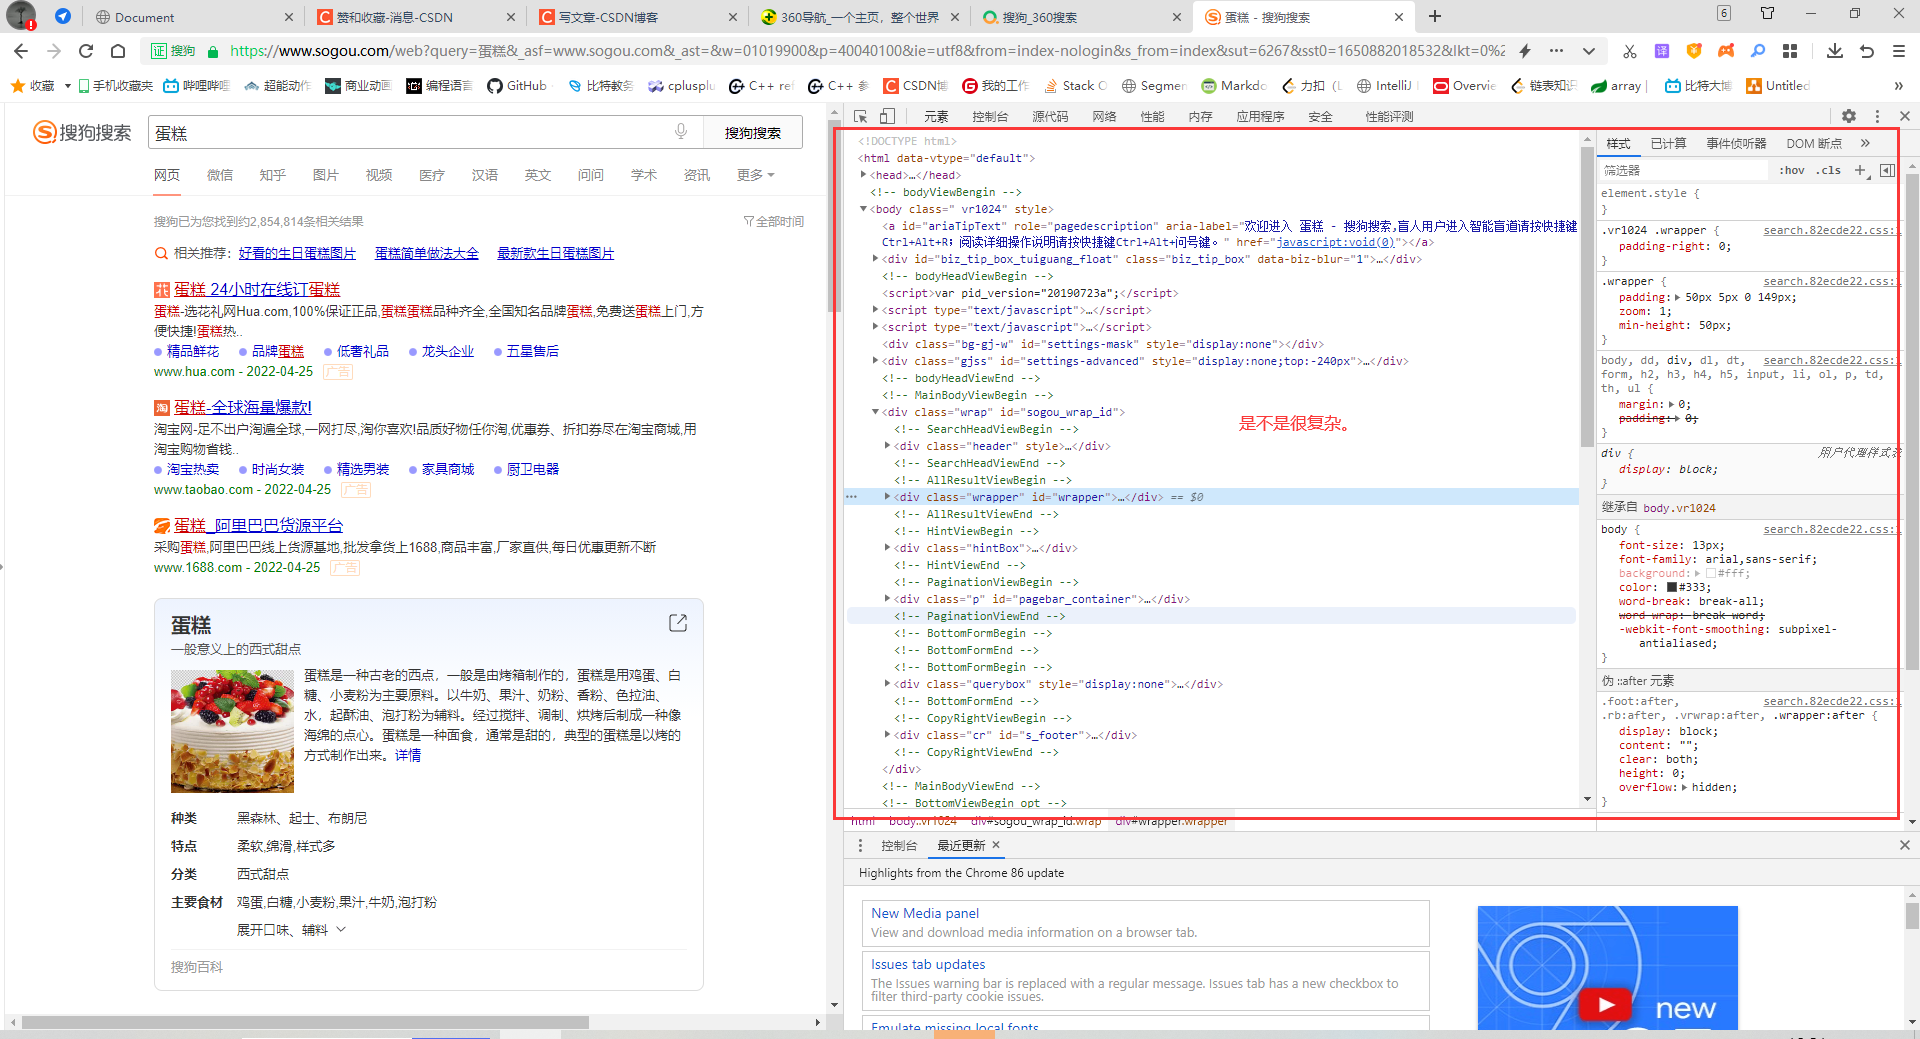Switch to DevTools 控制台 main tab
Image resolution: width=1920 pixels, height=1039 pixels.
tap(990, 117)
